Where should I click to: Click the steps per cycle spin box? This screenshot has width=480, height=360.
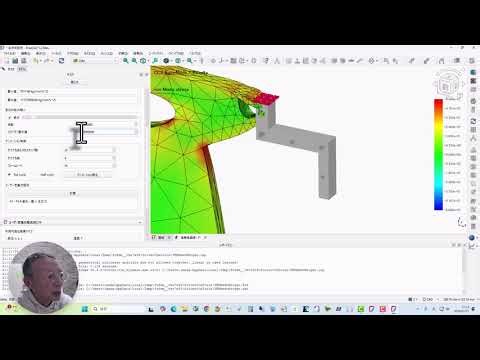[90, 150]
